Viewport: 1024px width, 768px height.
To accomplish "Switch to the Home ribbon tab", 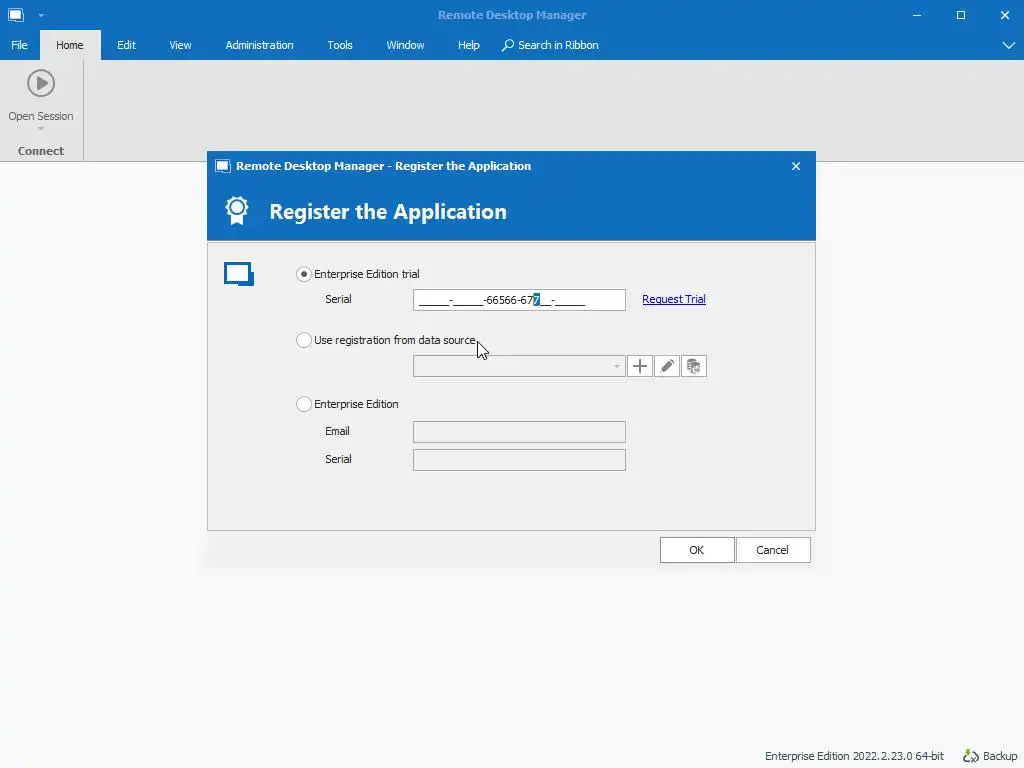I will 70,45.
